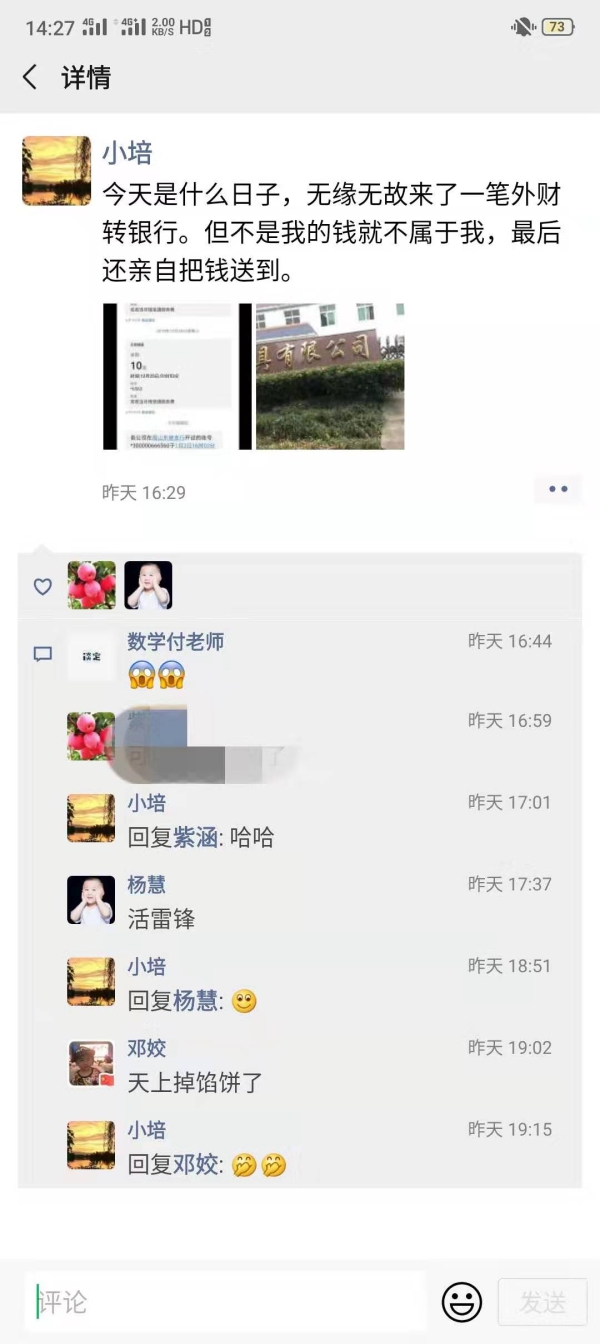Tap the 发送 send button
The width and height of the screenshot is (600, 1344).
(x=543, y=1302)
